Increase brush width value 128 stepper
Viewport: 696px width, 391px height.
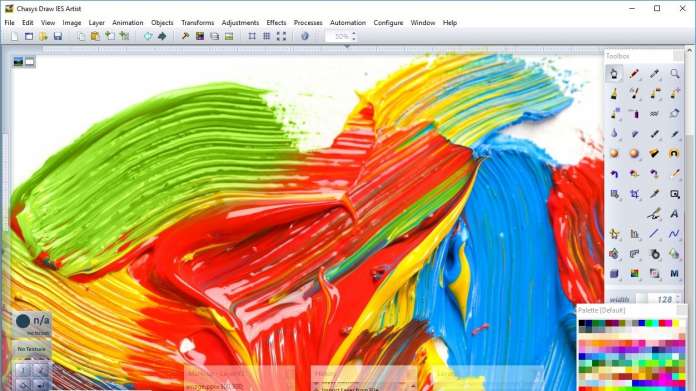click(678, 297)
